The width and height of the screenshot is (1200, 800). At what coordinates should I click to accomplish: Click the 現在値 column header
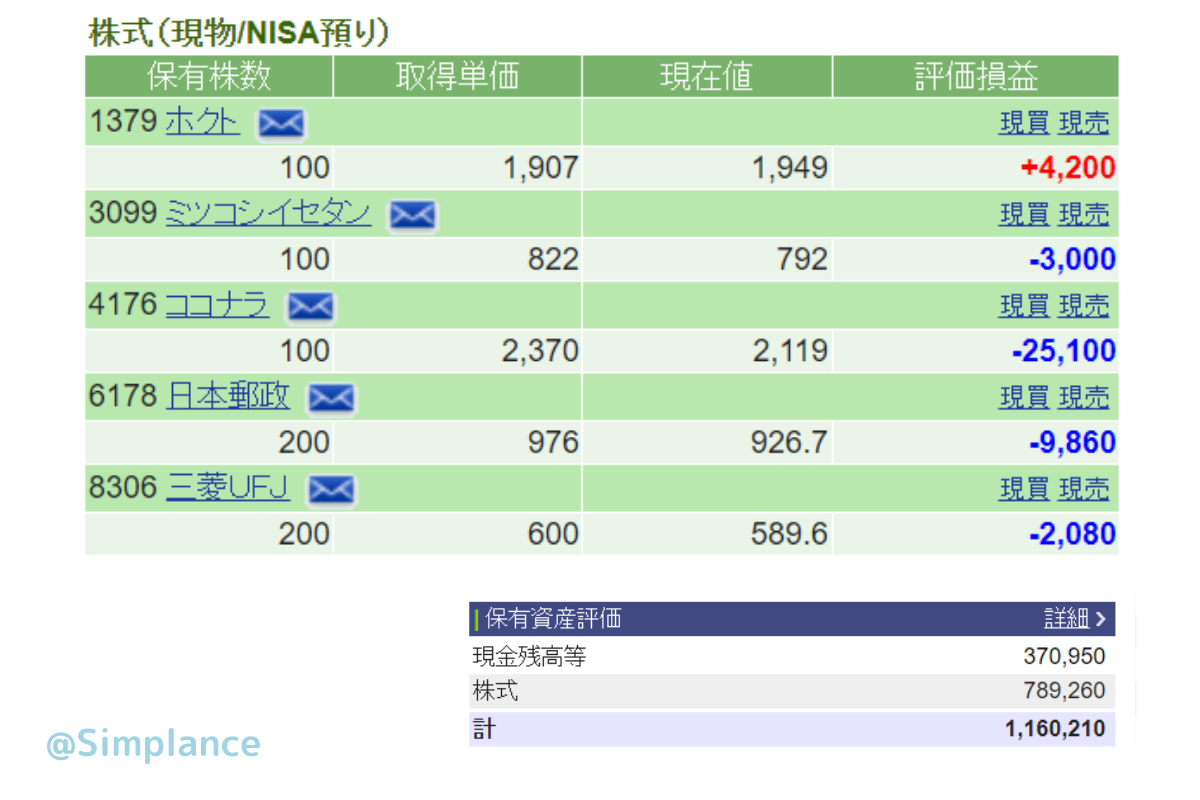click(x=707, y=77)
